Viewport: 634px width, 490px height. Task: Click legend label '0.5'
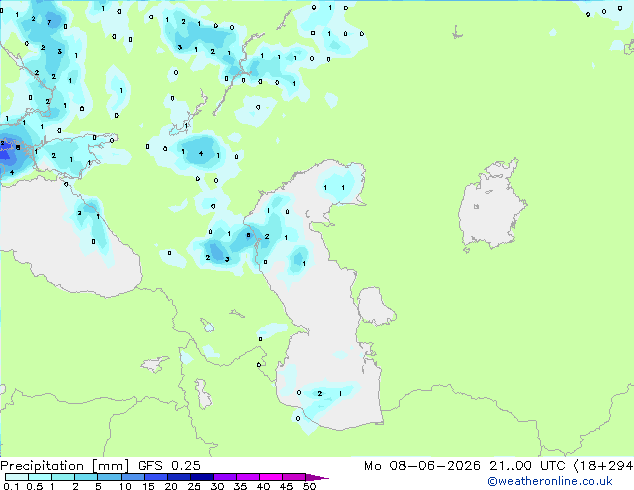point(34,486)
